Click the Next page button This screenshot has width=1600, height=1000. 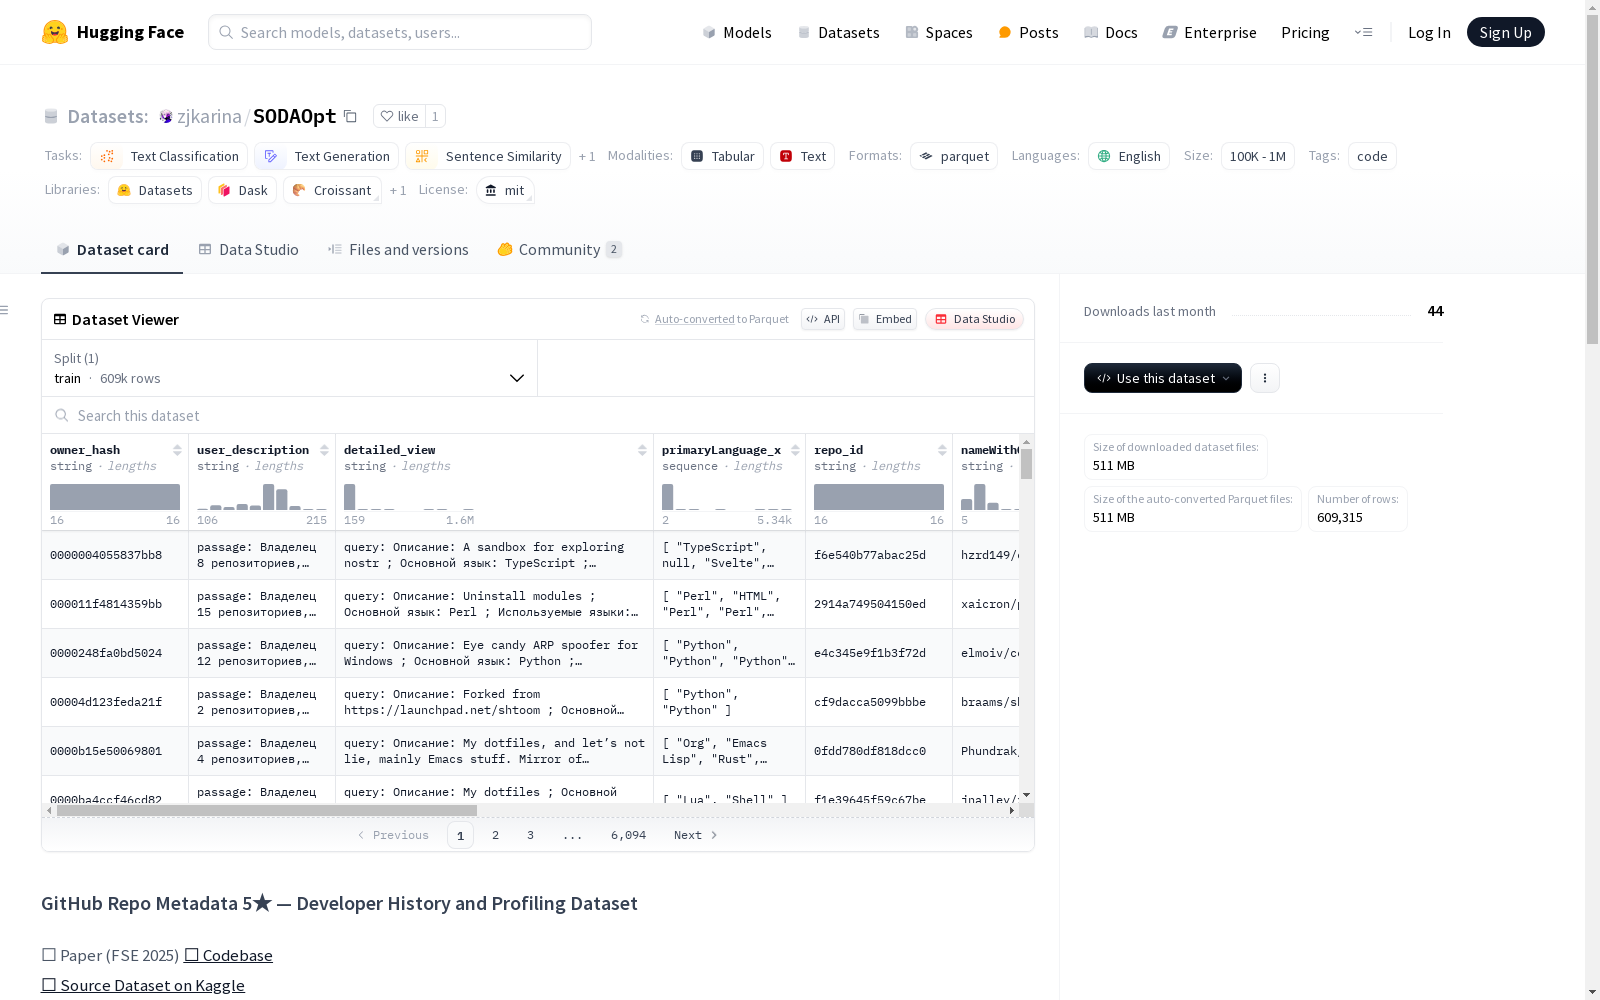coord(696,835)
